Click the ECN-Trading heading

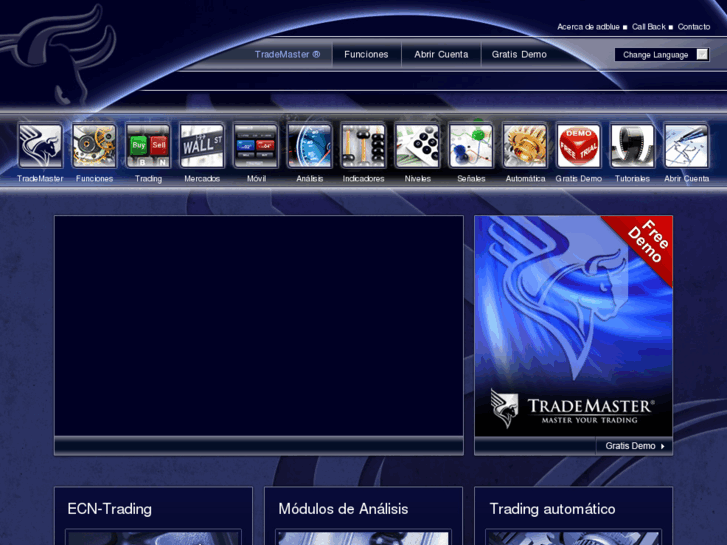click(x=109, y=509)
